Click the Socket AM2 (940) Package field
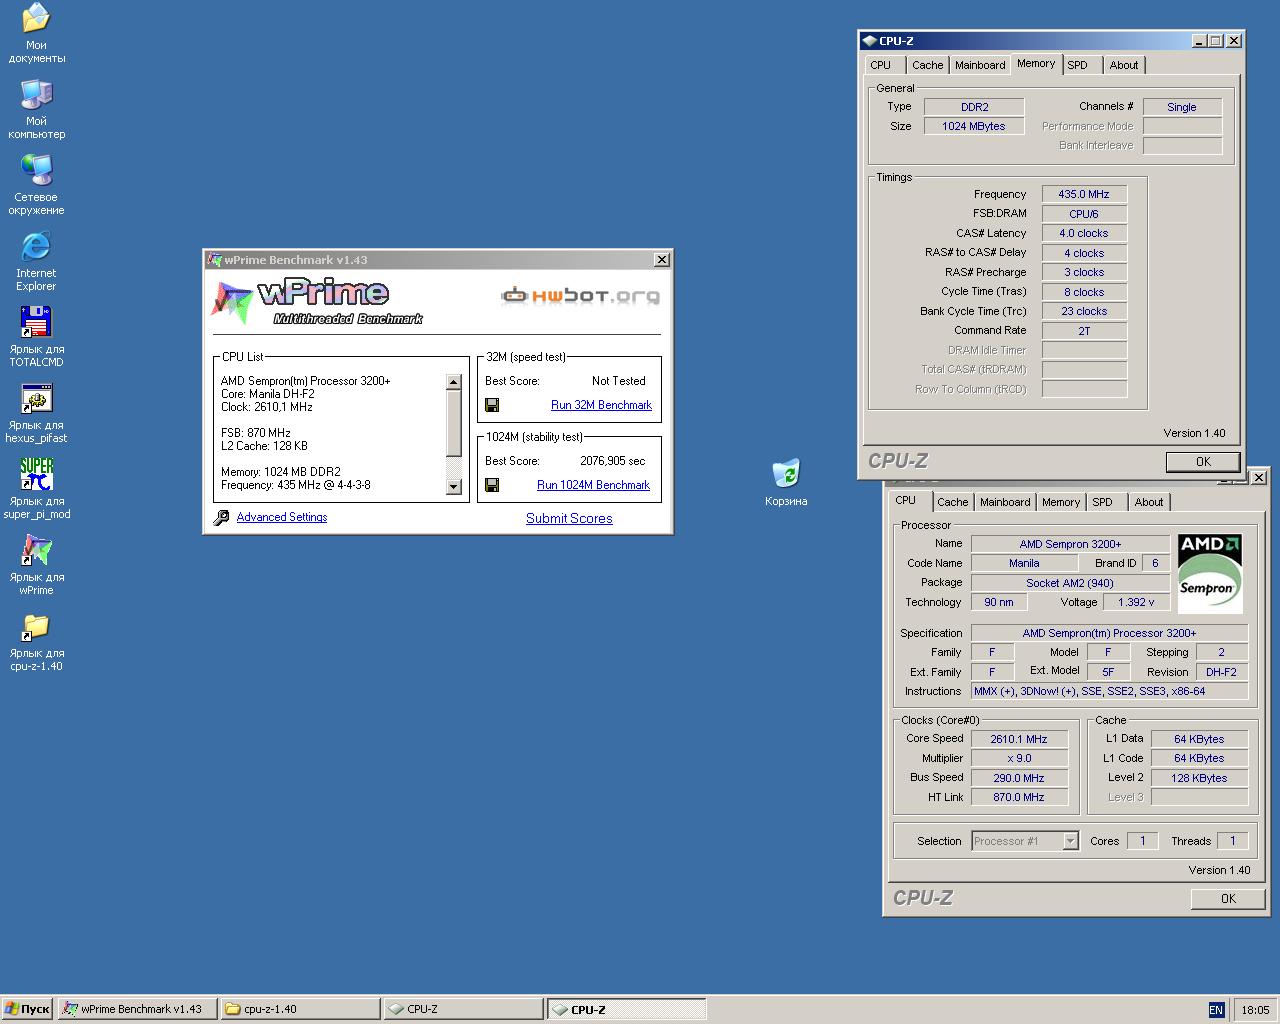1280x1024 pixels. pyautogui.click(x=1070, y=583)
